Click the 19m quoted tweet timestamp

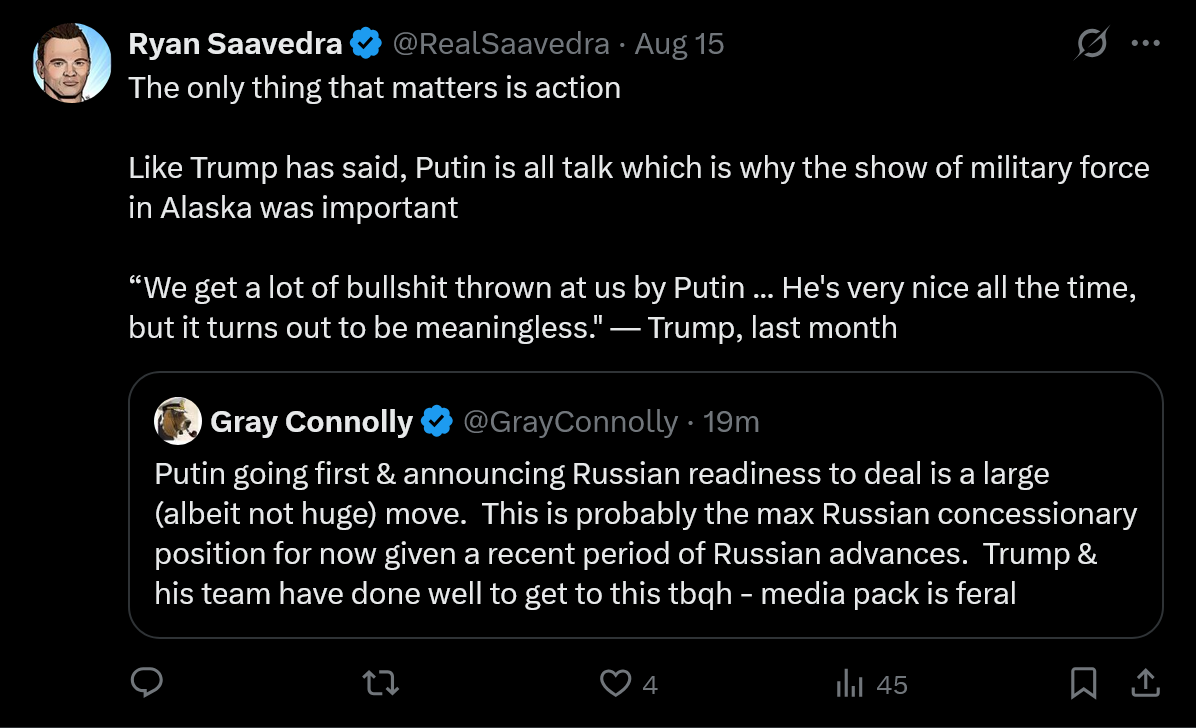coord(731,422)
